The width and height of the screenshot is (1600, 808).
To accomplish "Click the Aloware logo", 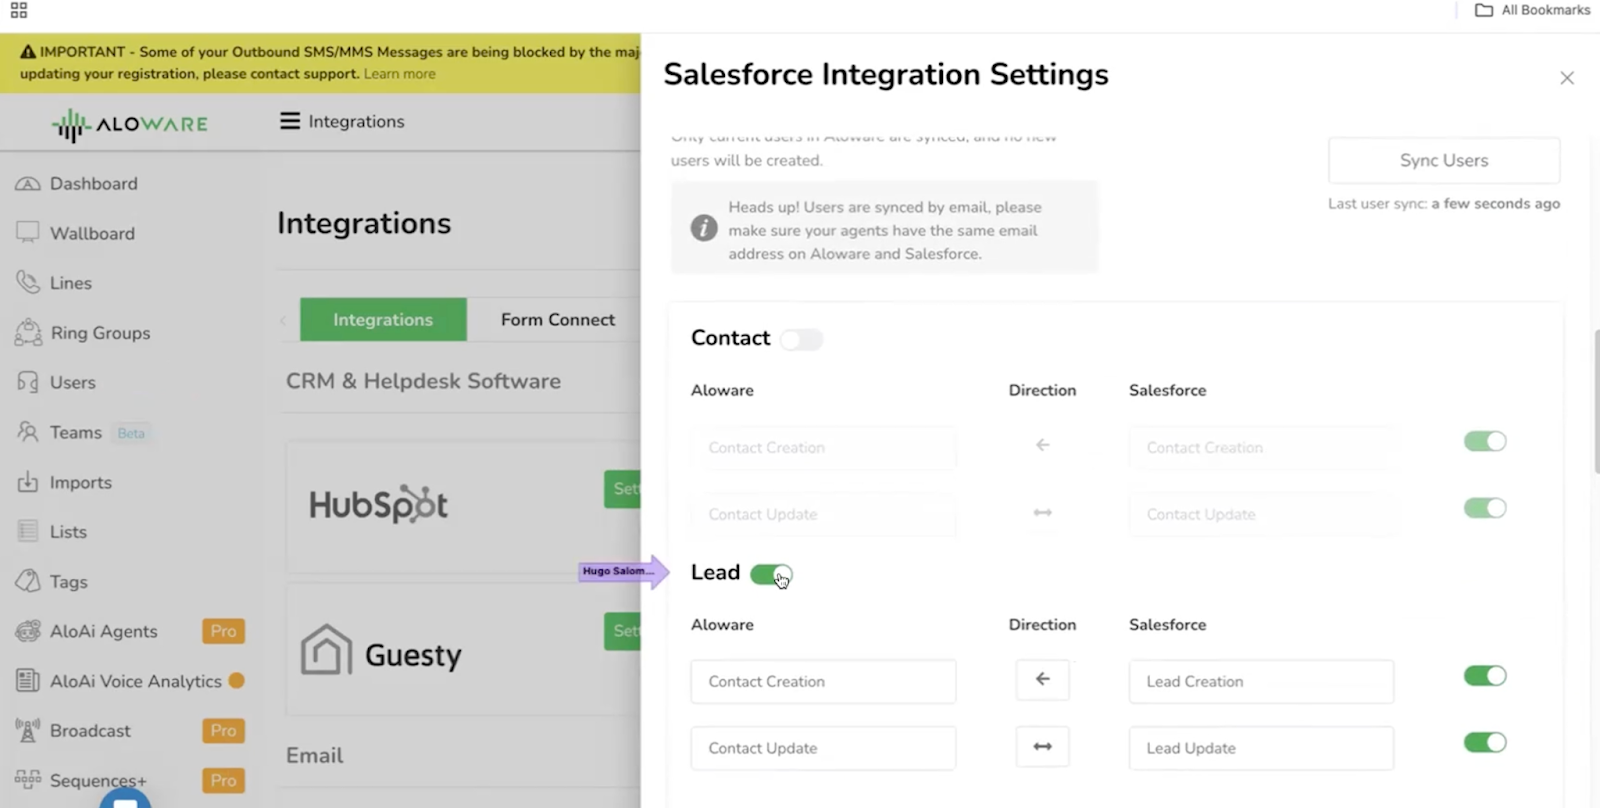I will 130,124.
